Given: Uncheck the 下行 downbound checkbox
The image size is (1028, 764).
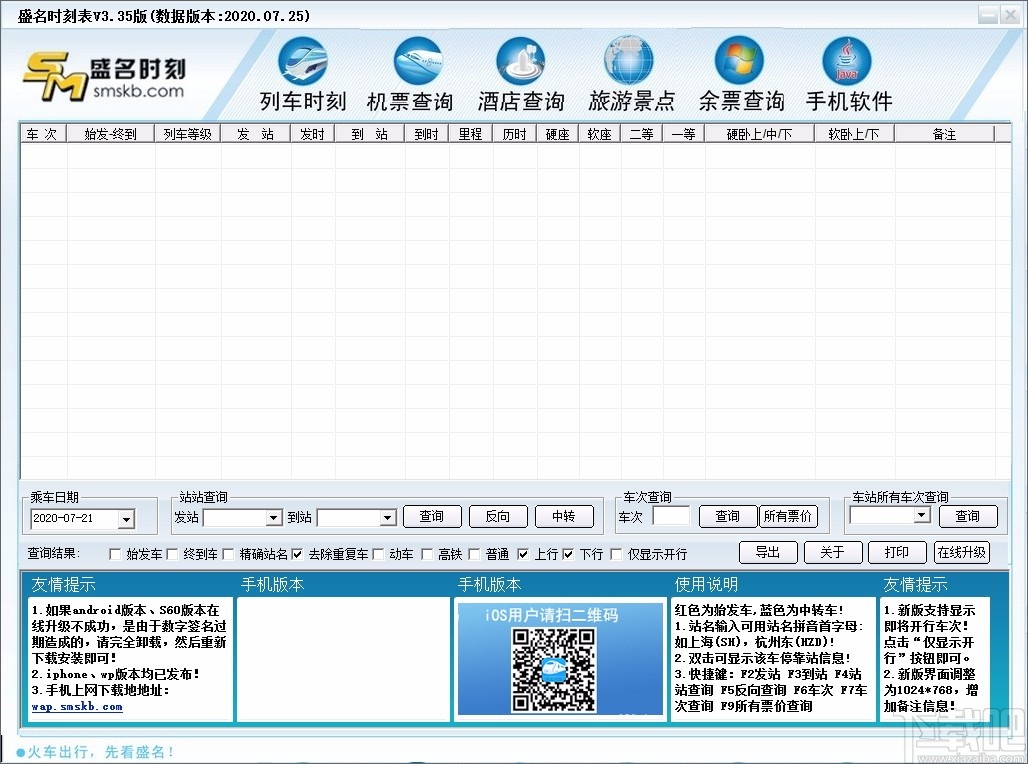Looking at the screenshot, I should point(568,554).
